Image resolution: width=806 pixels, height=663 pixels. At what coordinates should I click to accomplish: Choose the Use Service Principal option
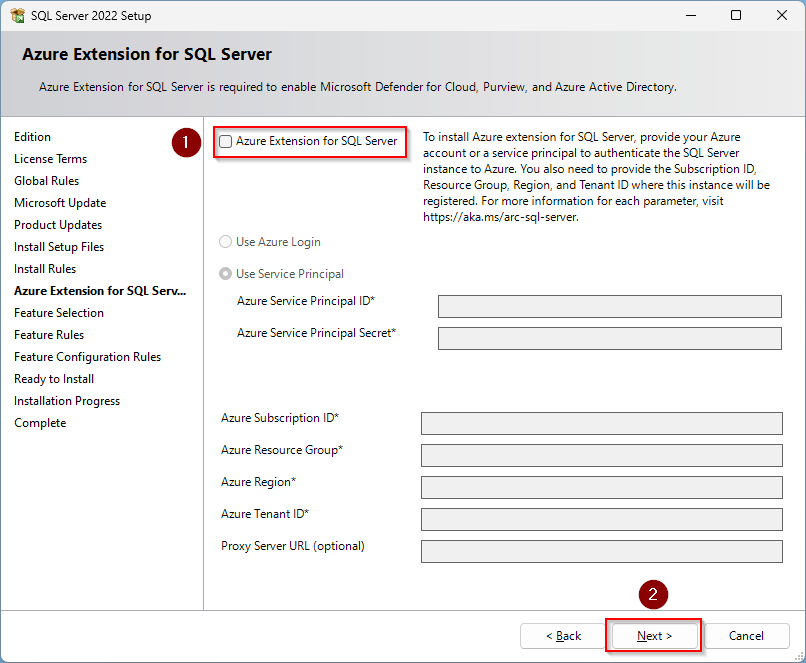tap(226, 274)
